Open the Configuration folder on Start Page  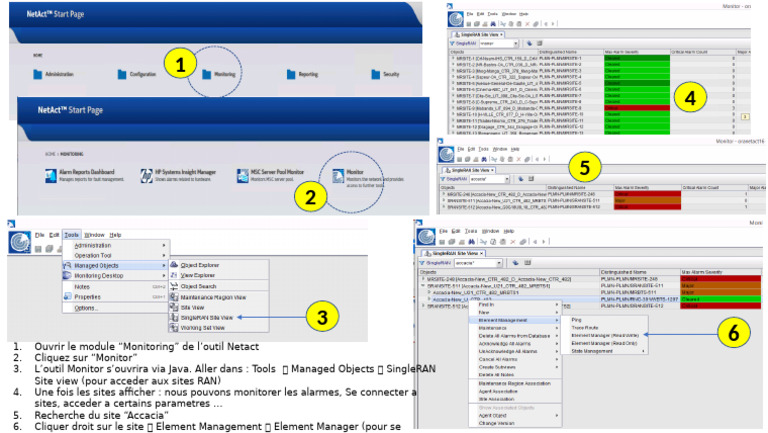tap(137, 74)
